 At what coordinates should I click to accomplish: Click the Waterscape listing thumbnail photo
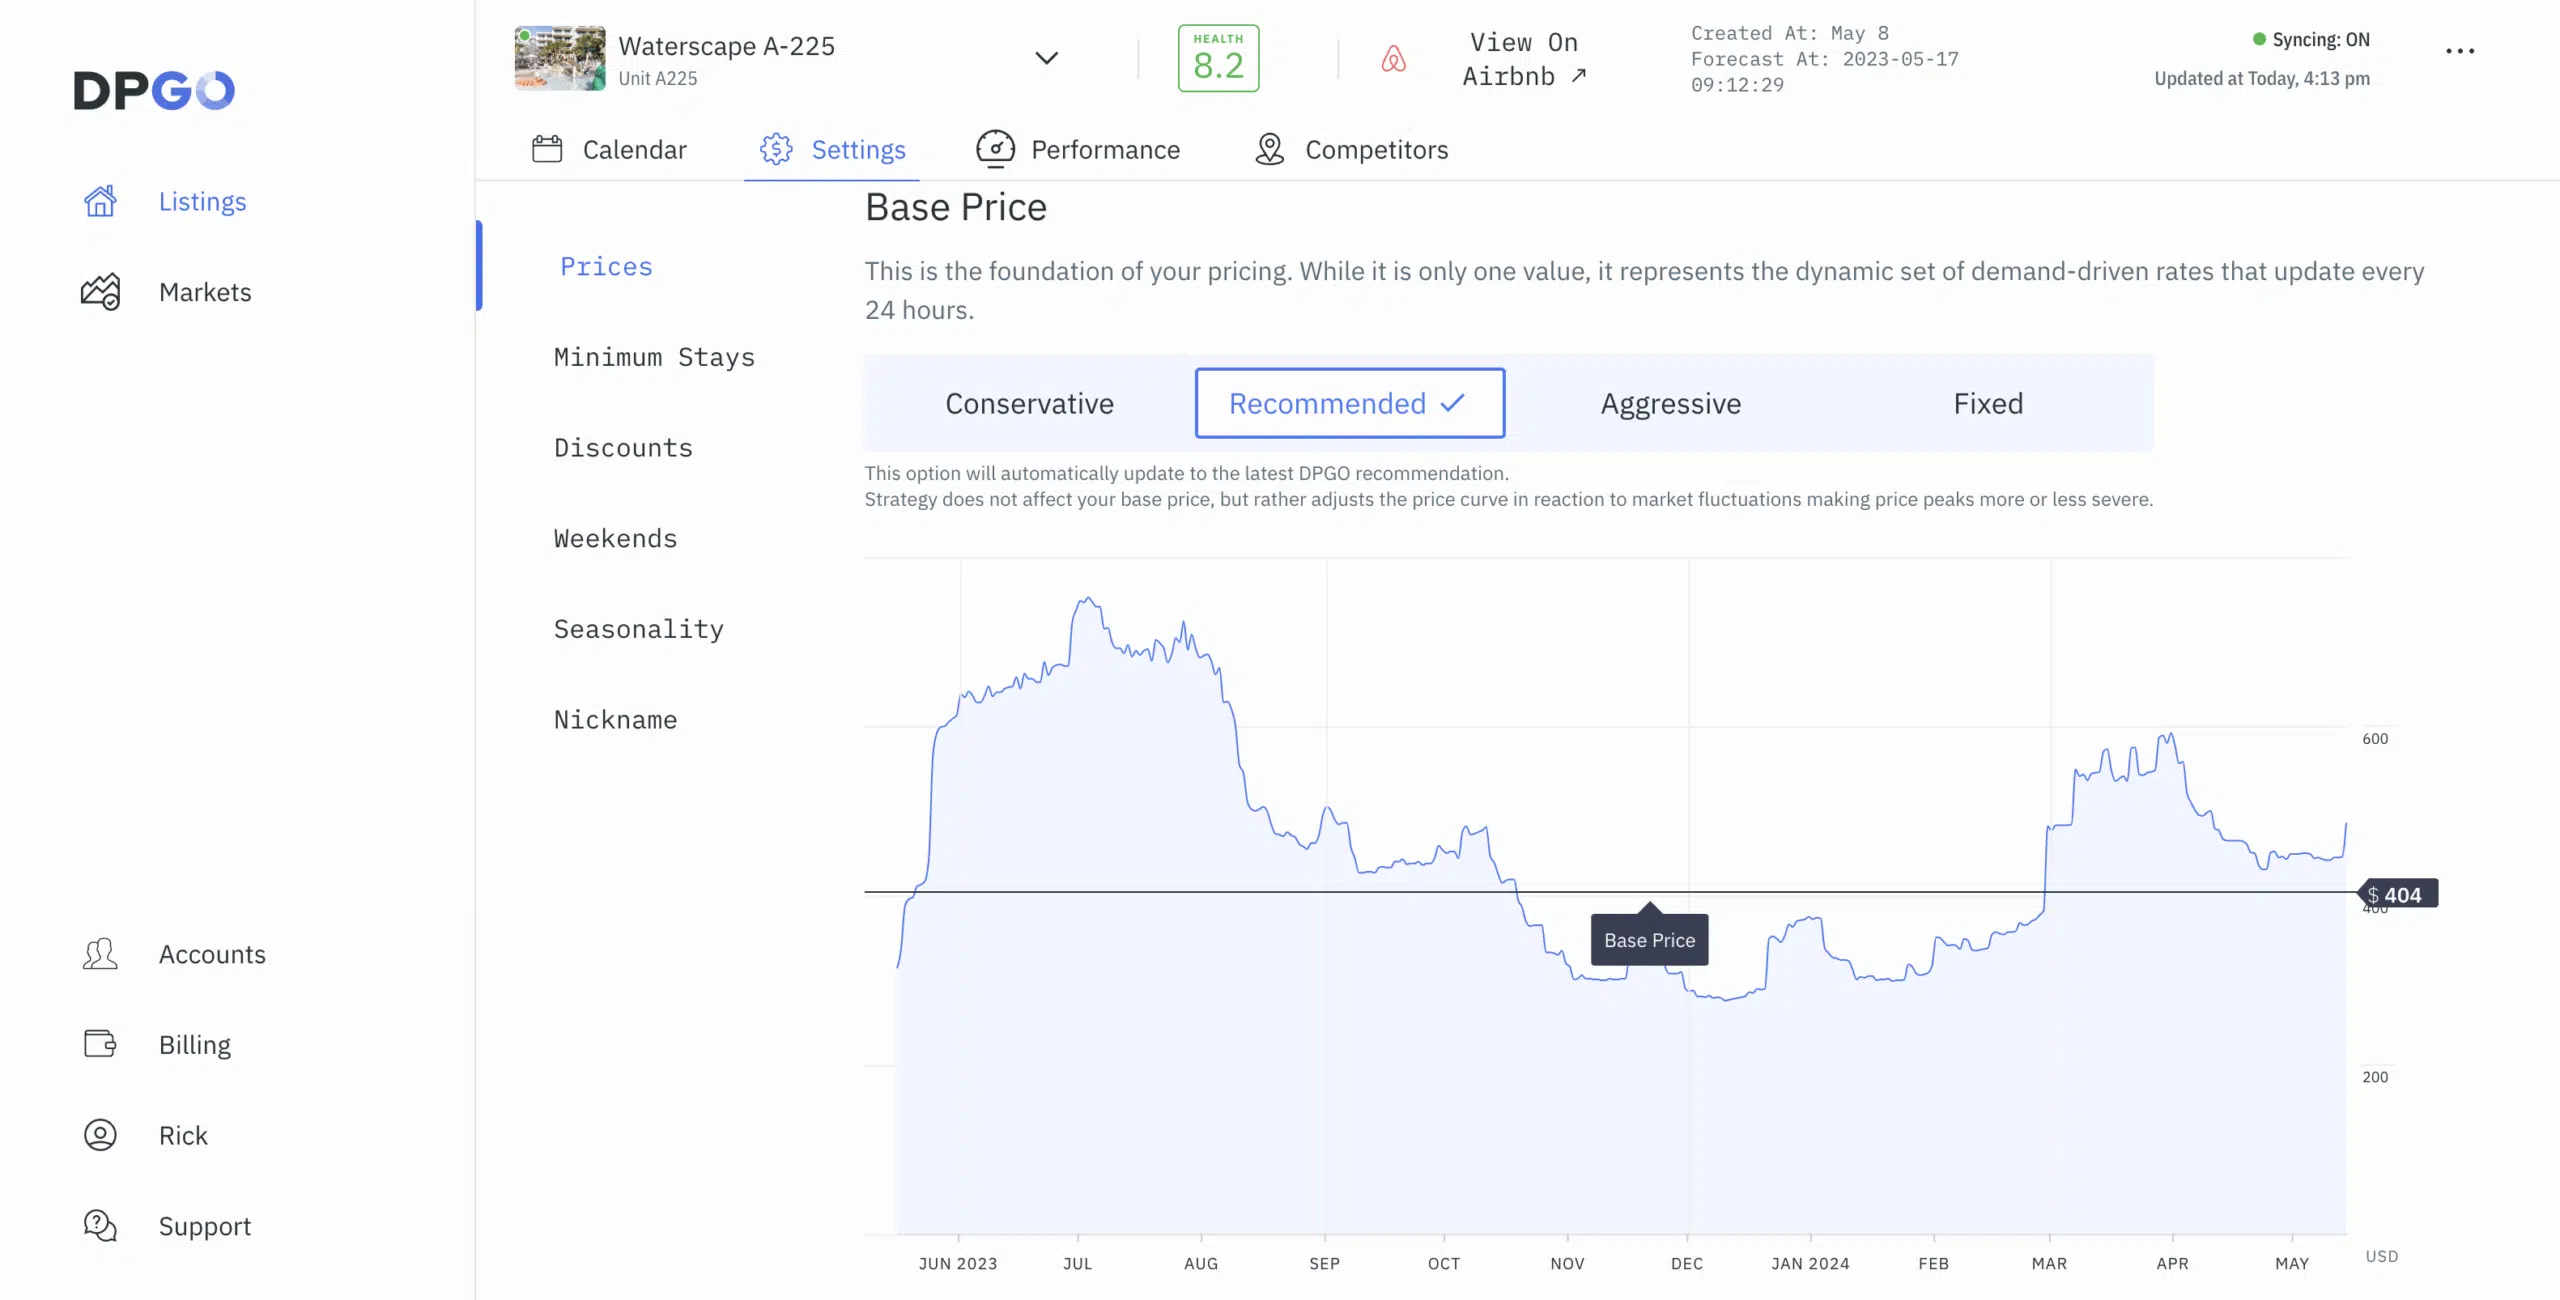coord(559,58)
